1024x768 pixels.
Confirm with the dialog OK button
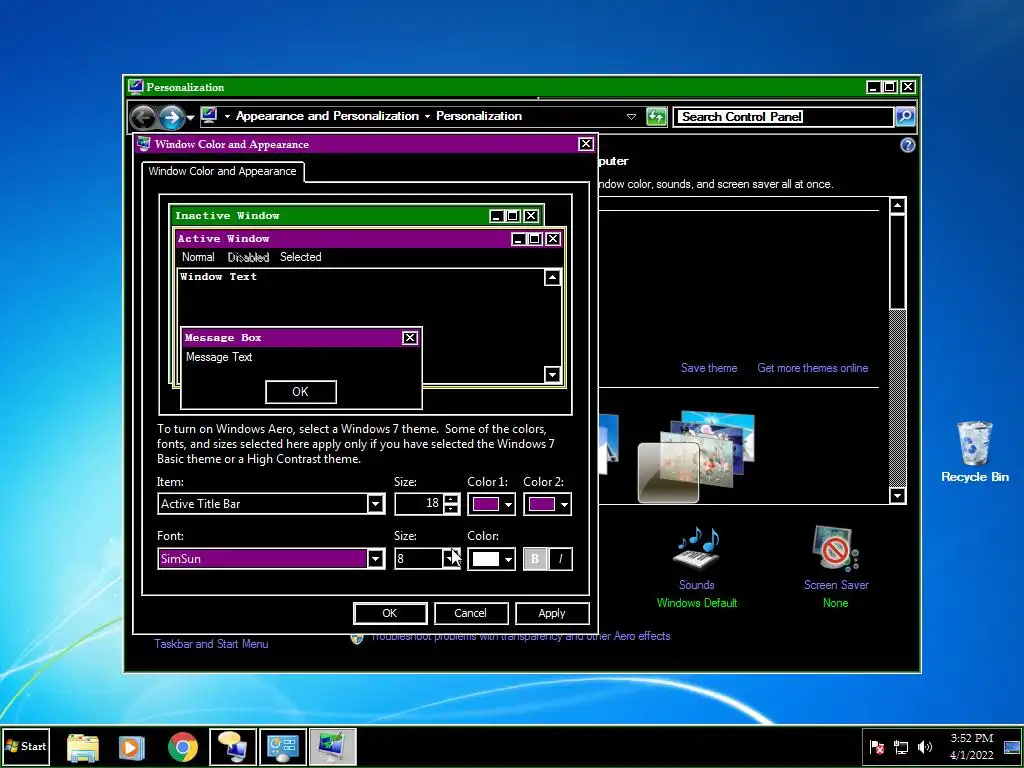click(x=390, y=613)
